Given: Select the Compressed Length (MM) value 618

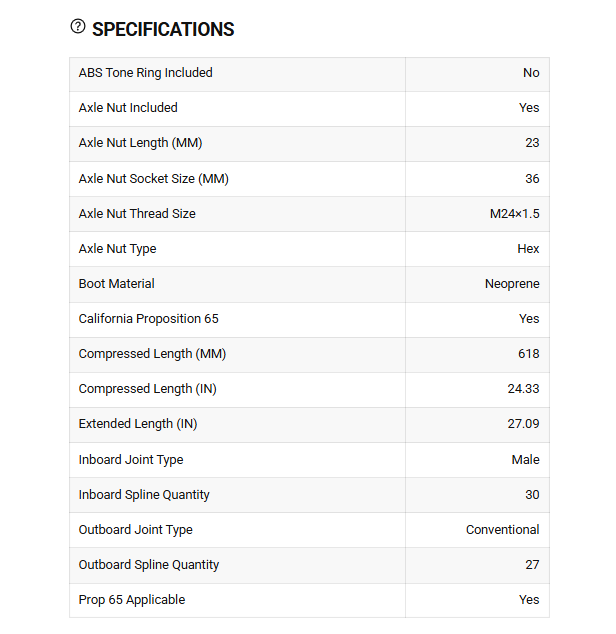Looking at the screenshot, I should (529, 354).
